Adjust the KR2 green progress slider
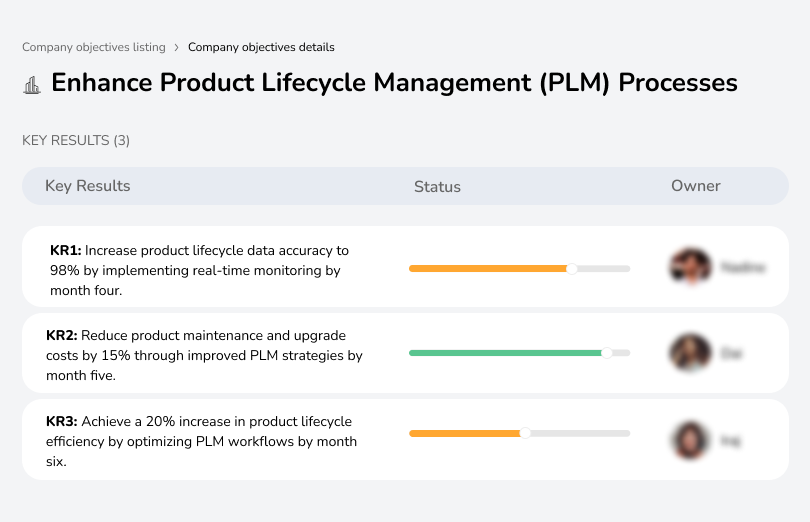 606,353
